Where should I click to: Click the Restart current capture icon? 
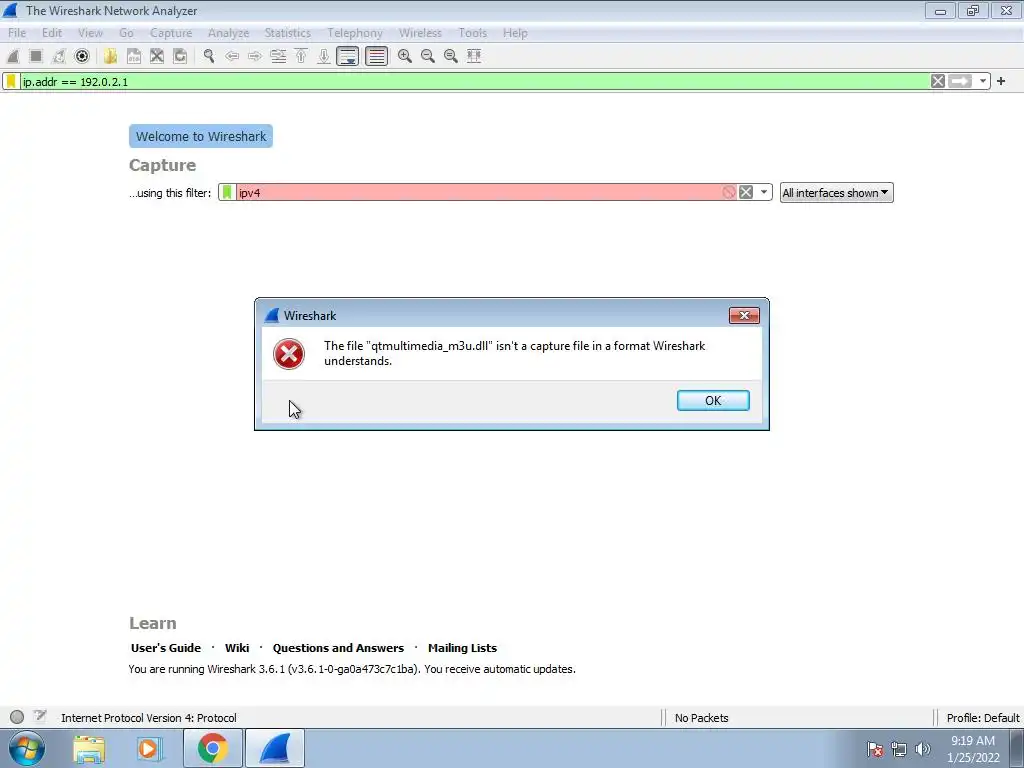(59, 56)
